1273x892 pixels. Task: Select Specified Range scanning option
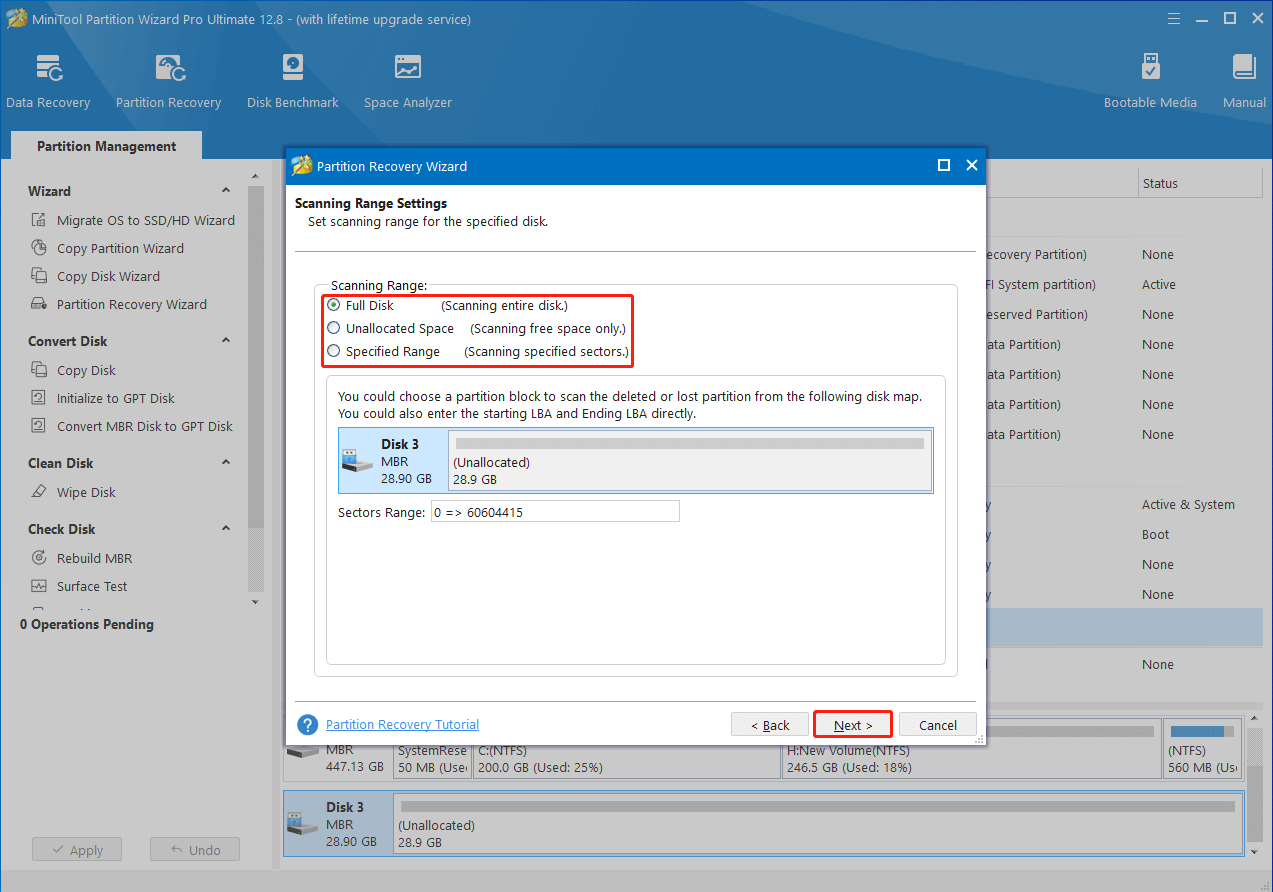tap(334, 351)
